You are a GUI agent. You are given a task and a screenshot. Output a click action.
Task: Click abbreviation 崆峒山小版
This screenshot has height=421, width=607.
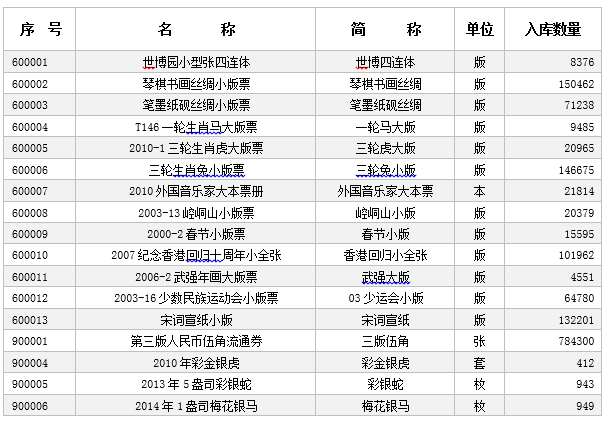pyautogui.click(x=385, y=213)
